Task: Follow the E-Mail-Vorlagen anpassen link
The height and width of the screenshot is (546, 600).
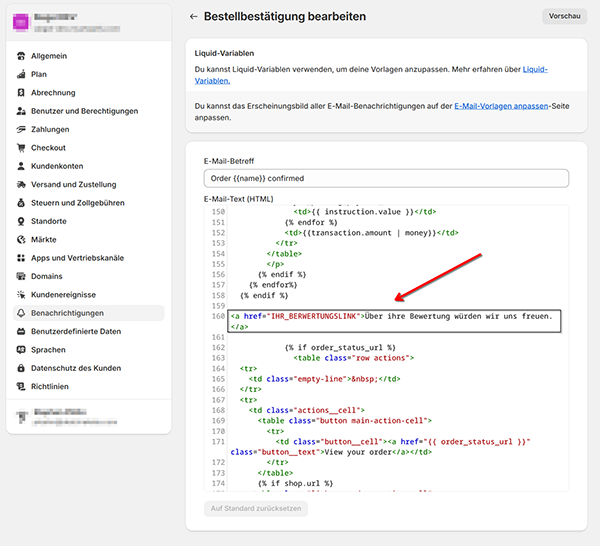Action: tap(501, 105)
